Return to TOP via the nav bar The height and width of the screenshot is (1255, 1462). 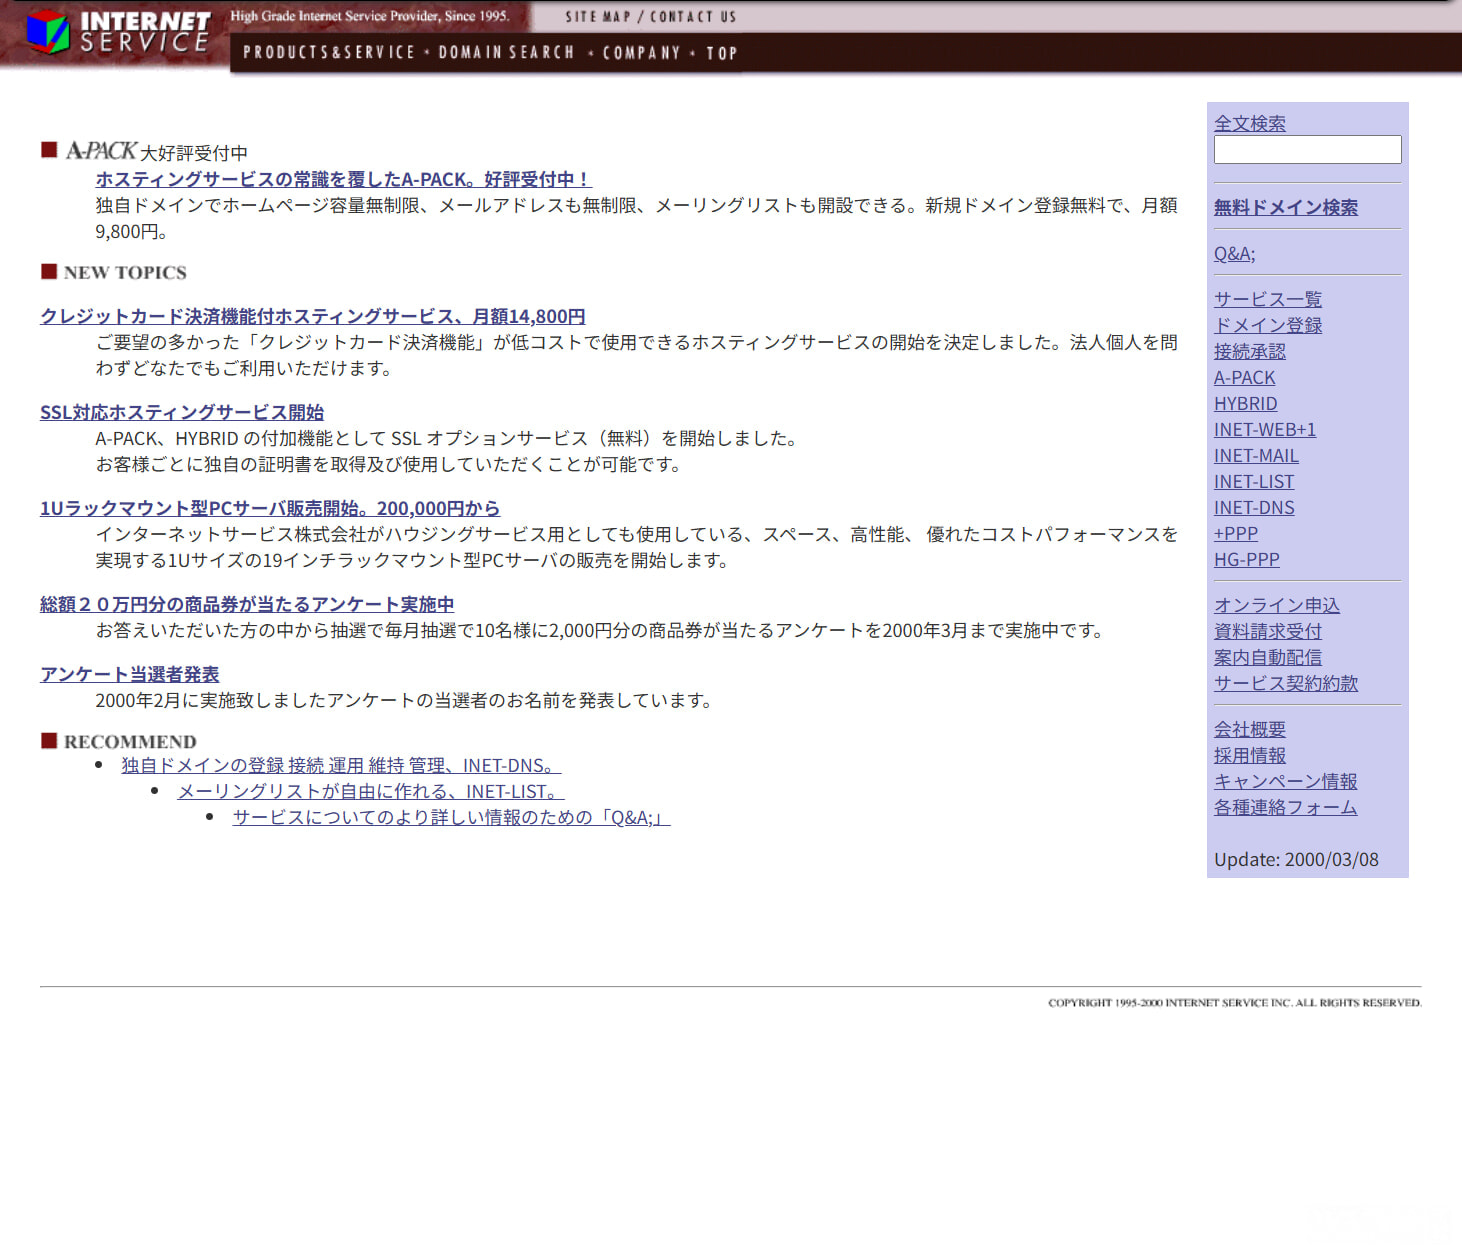722,53
